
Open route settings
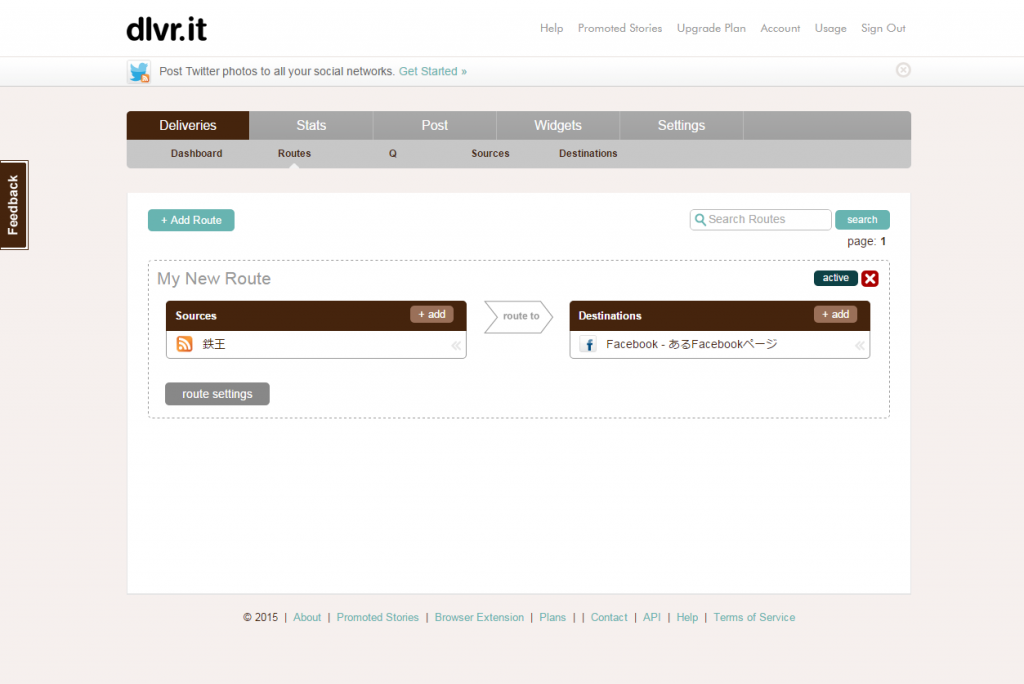tap(217, 394)
